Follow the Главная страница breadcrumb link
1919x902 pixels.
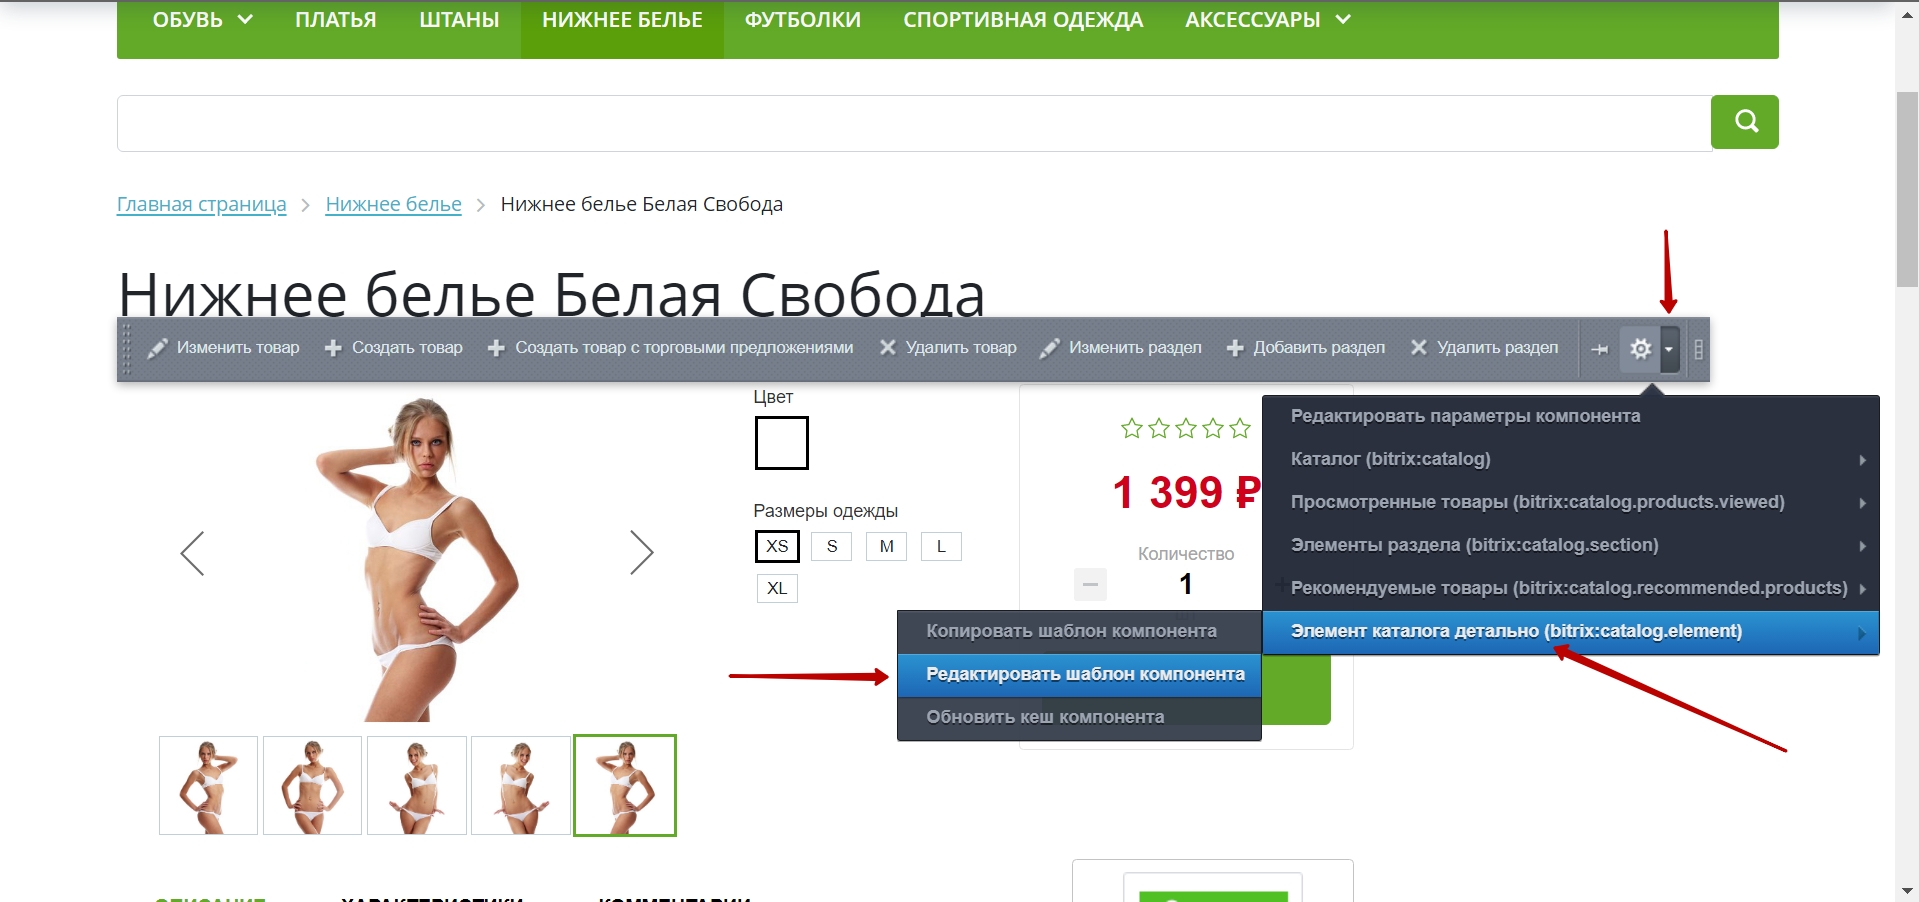tap(201, 204)
